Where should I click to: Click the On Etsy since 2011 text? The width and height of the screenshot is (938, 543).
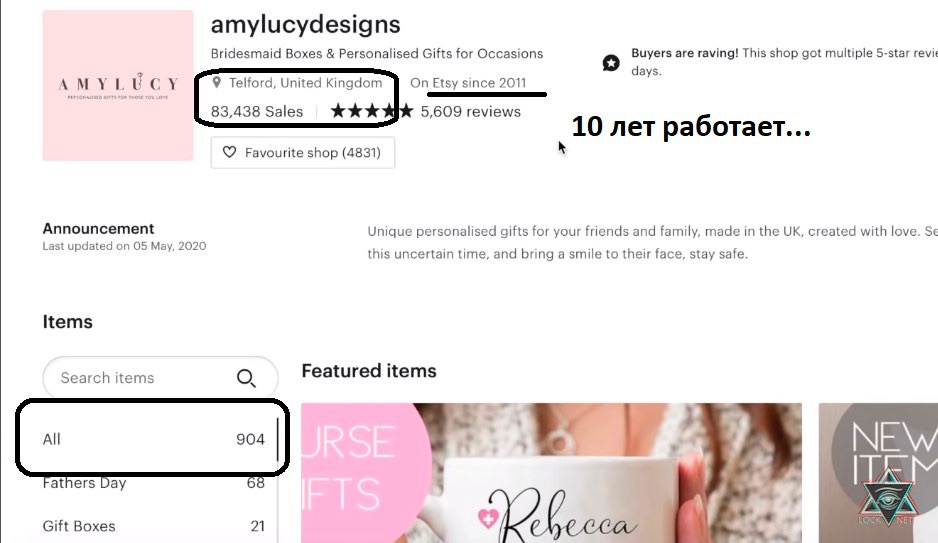point(468,83)
